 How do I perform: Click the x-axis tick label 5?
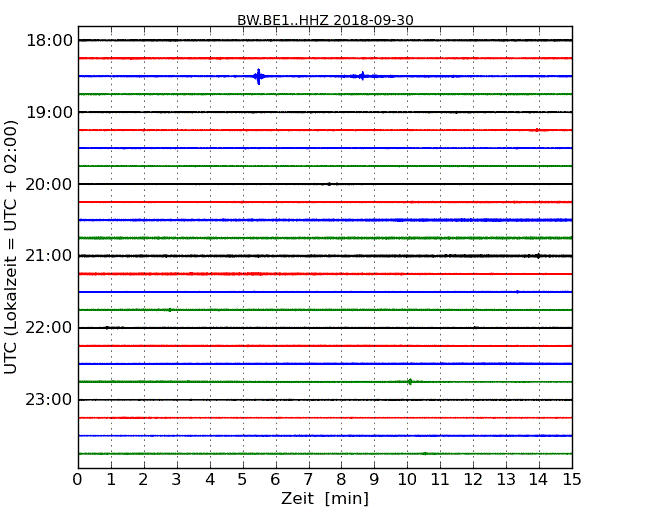pos(243,480)
